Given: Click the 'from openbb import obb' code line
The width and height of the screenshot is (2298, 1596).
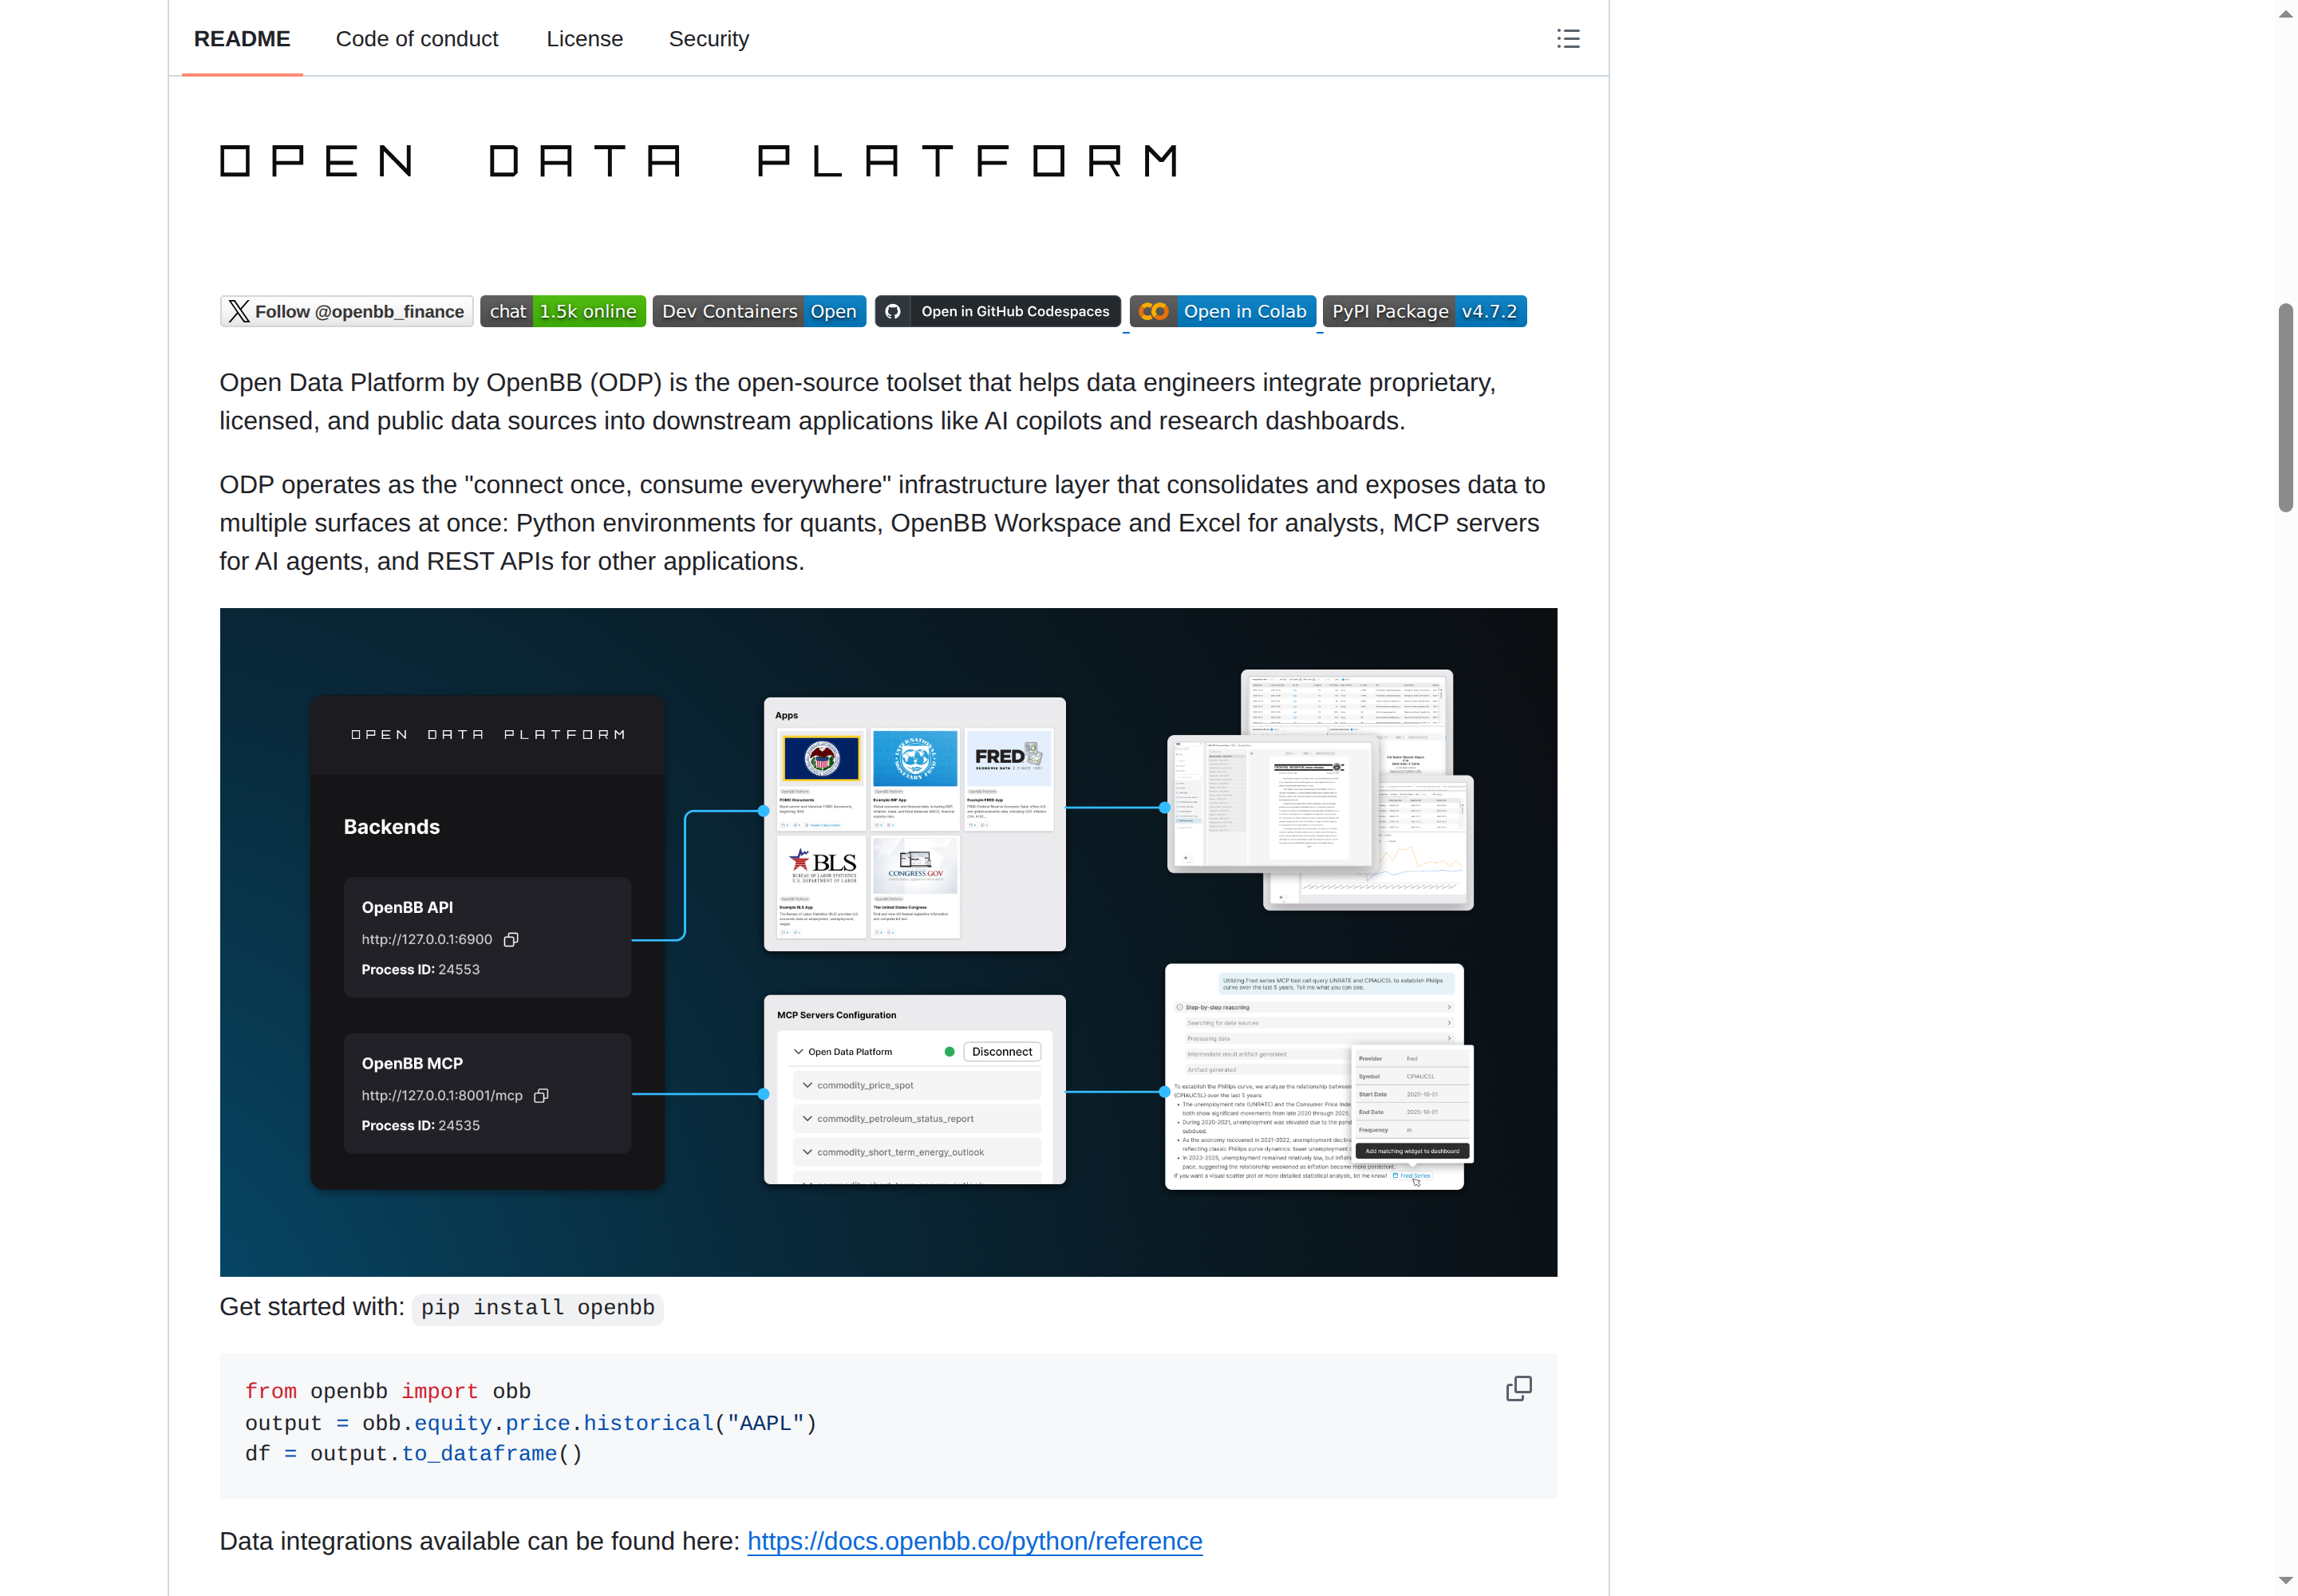Looking at the screenshot, I should point(388,1391).
